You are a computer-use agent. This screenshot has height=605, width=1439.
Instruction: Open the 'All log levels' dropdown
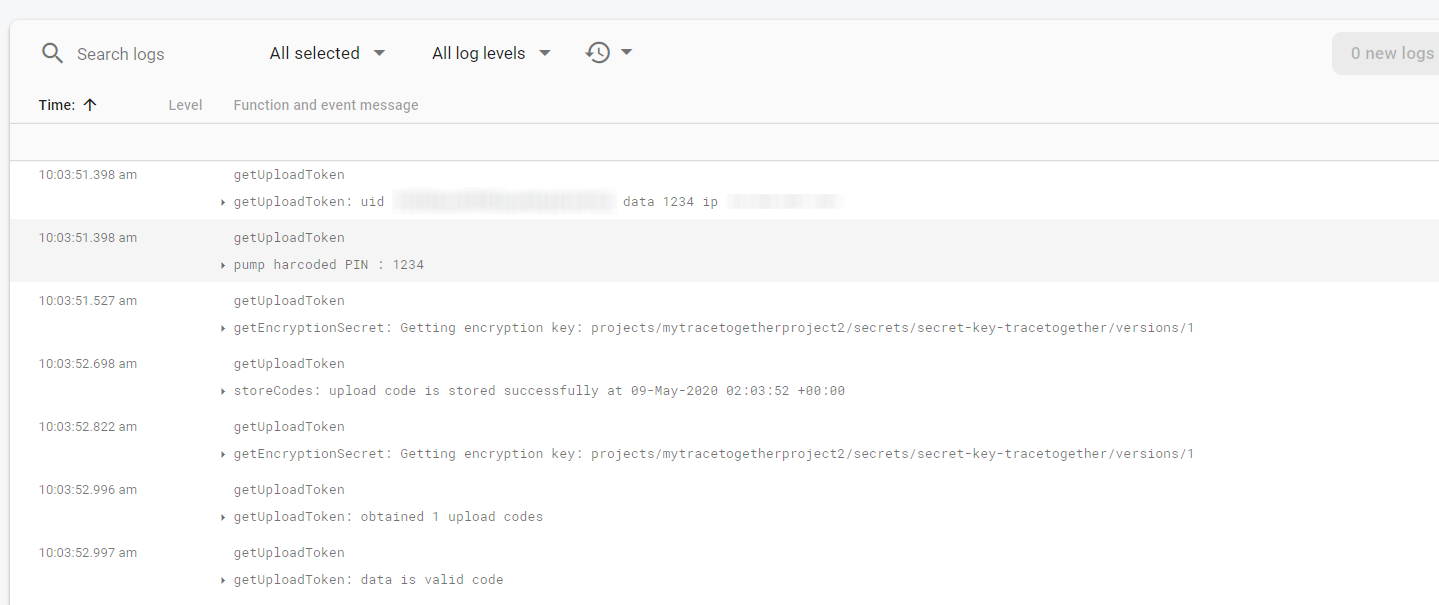point(490,52)
